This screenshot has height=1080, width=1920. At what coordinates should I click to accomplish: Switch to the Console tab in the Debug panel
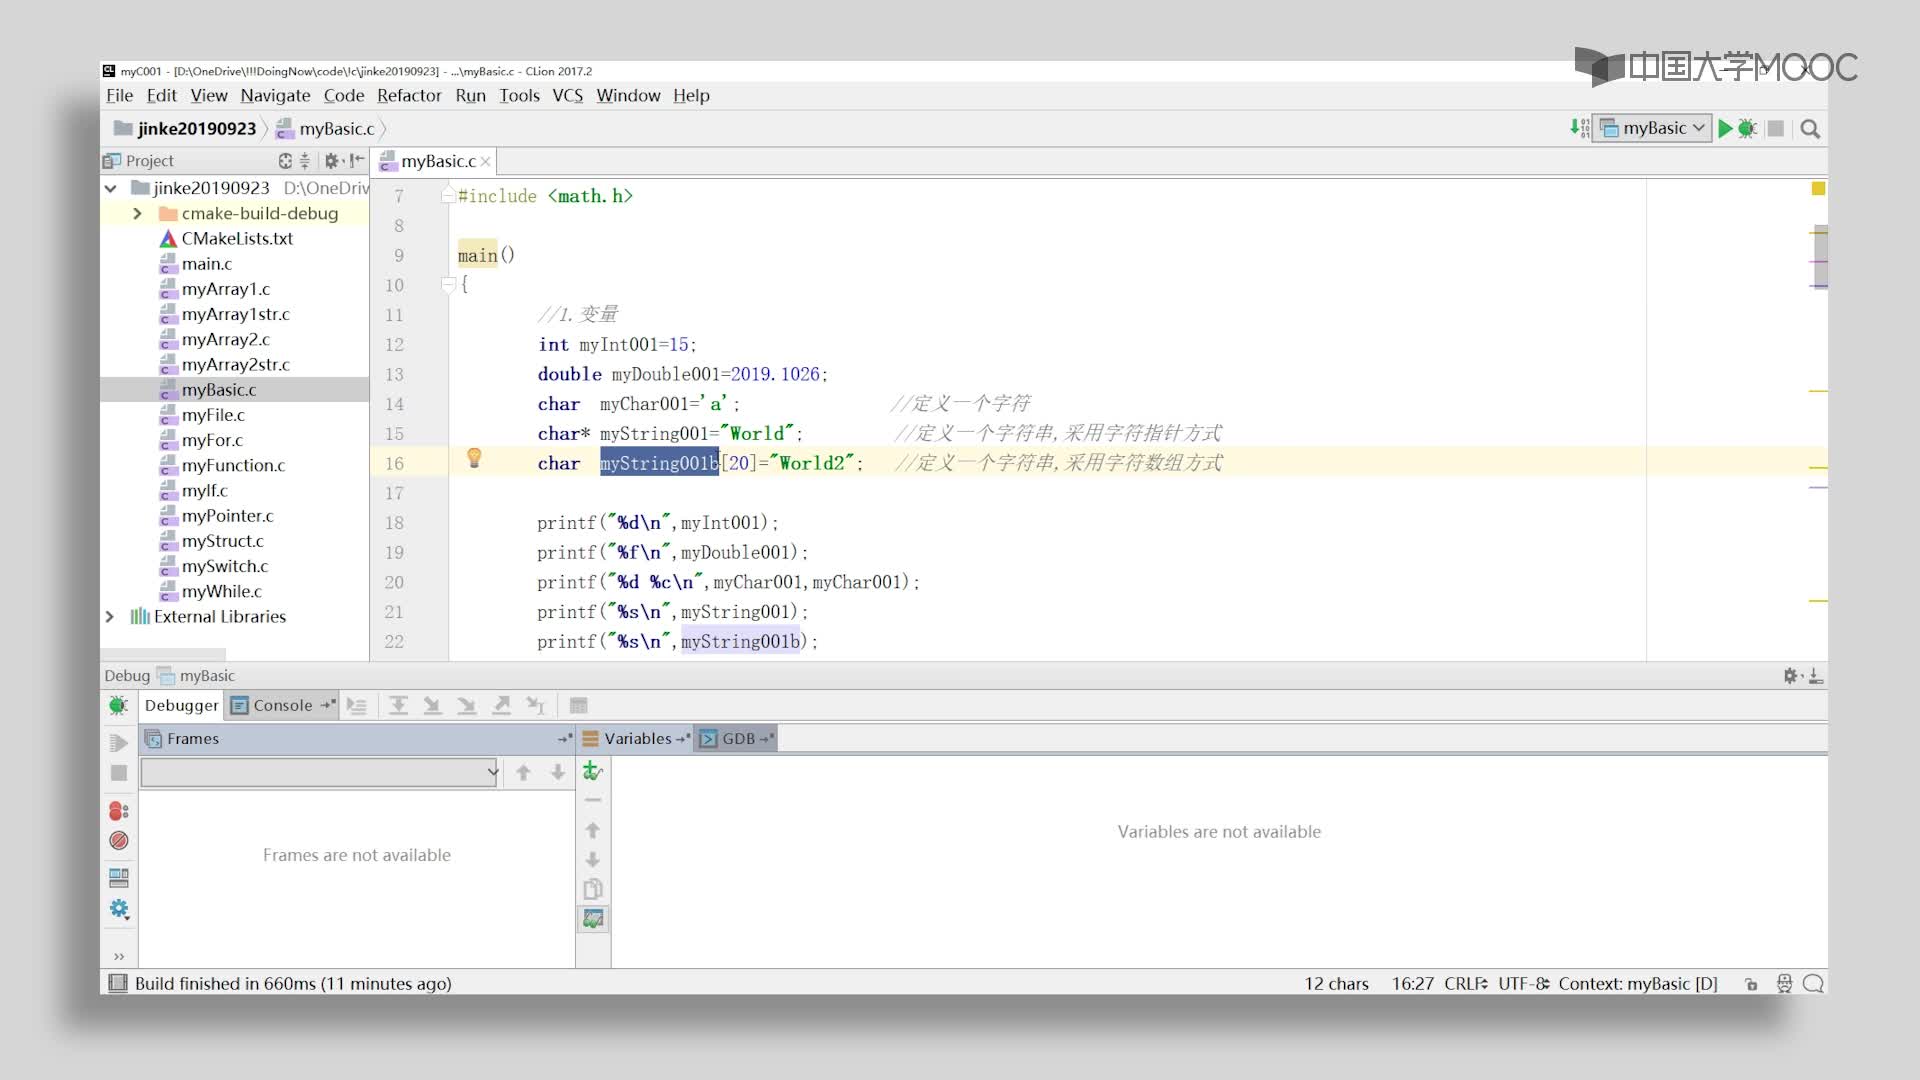pyautogui.click(x=283, y=706)
